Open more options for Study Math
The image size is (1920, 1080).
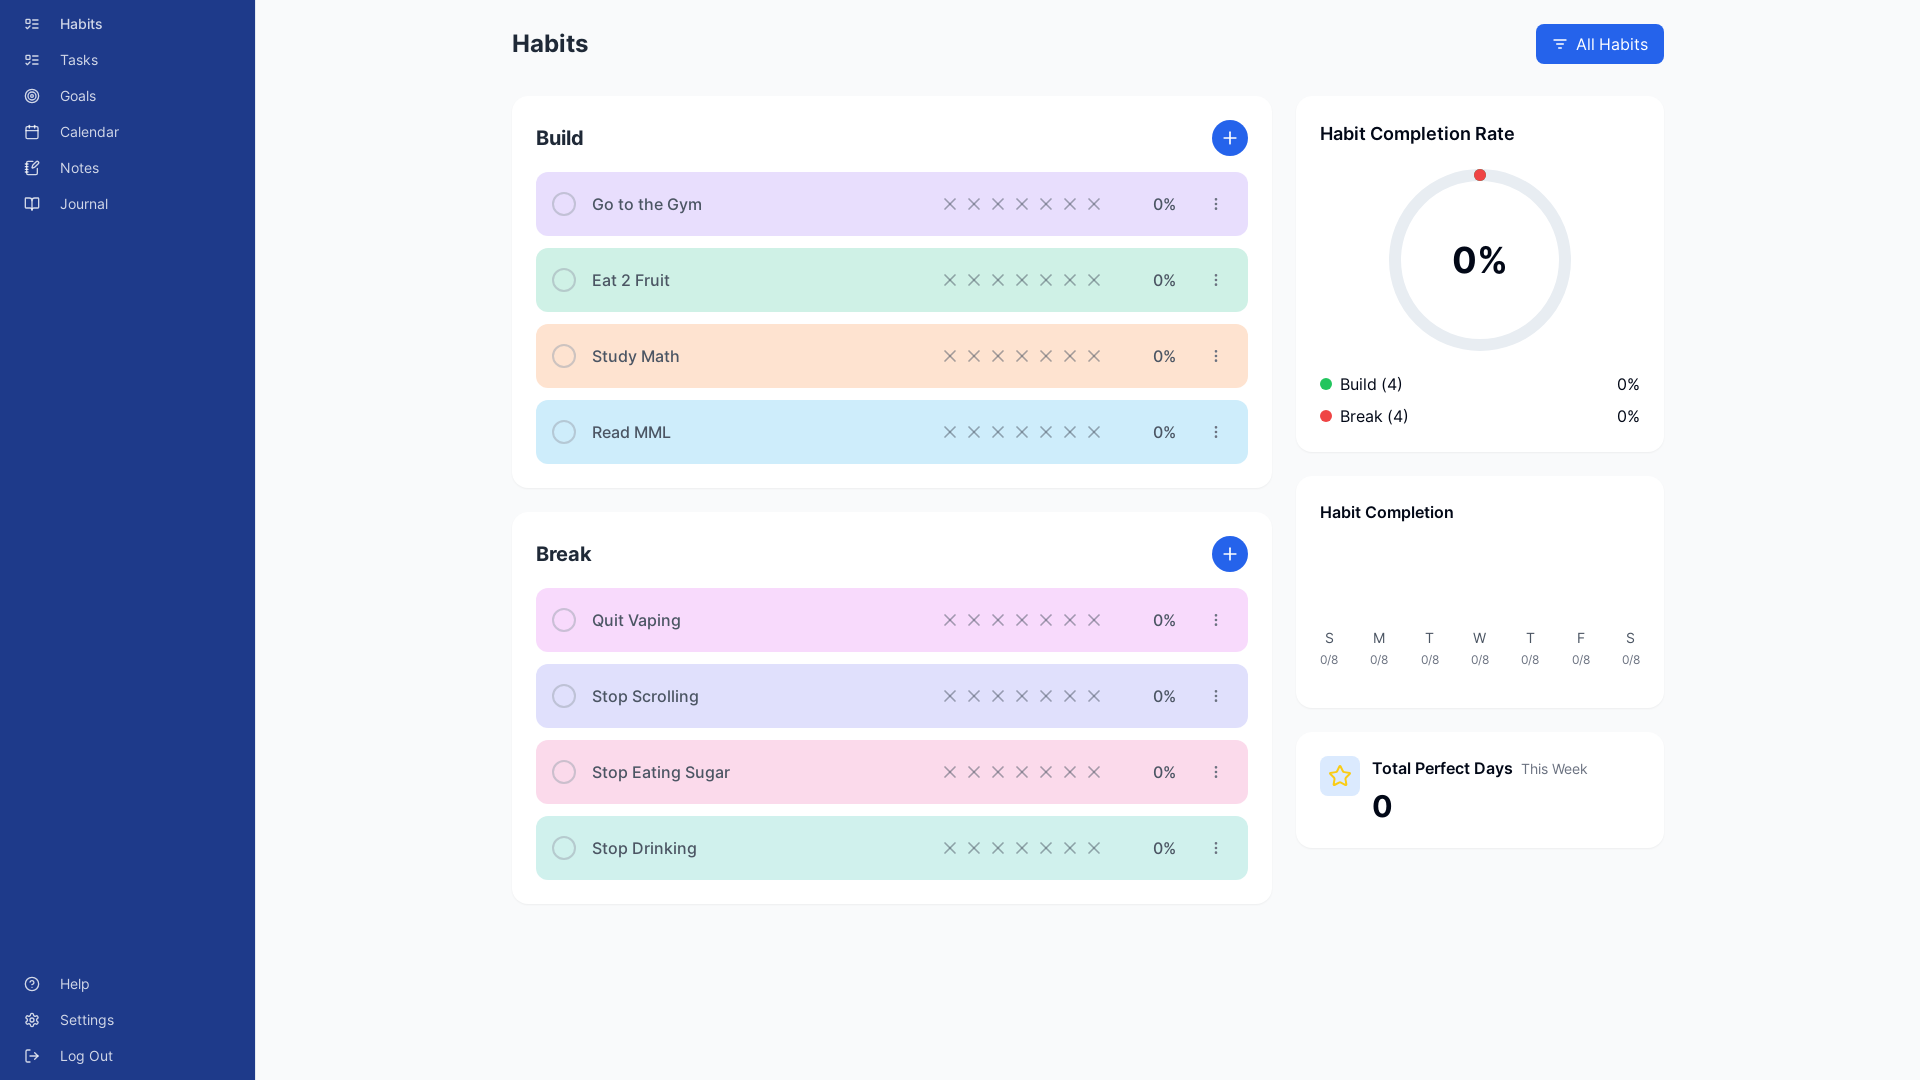tap(1216, 356)
